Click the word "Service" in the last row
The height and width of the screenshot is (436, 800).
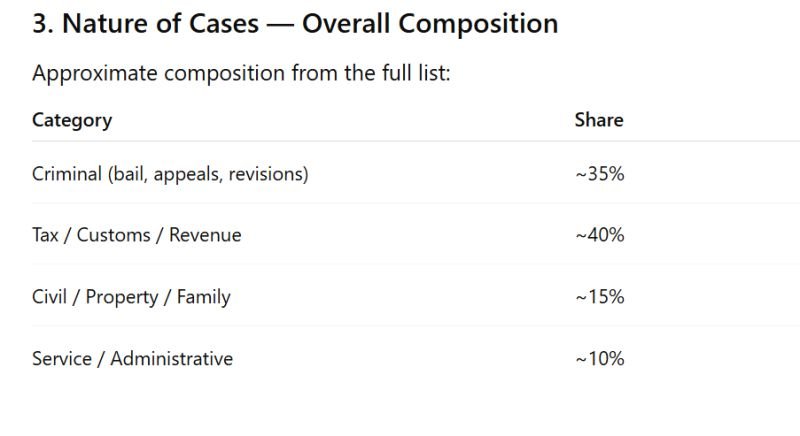(x=61, y=358)
